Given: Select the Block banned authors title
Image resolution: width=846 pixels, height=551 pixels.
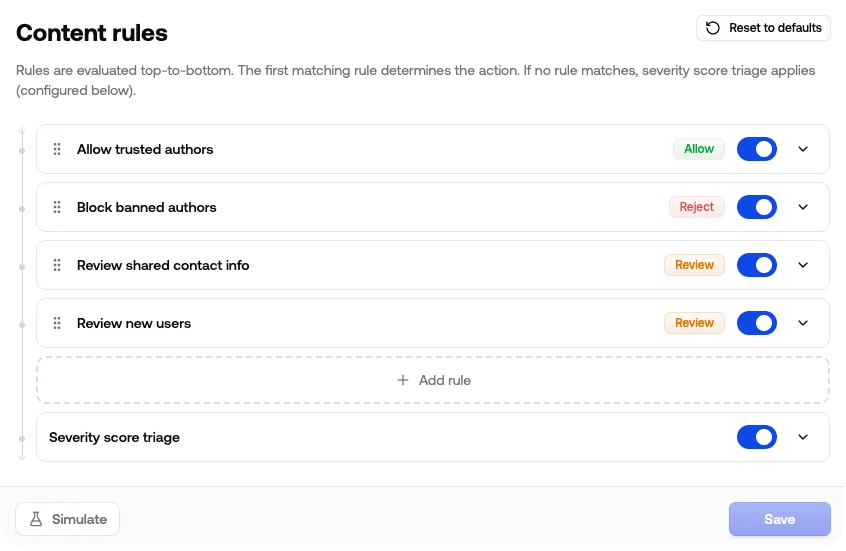Looking at the screenshot, I should click(x=147, y=207).
